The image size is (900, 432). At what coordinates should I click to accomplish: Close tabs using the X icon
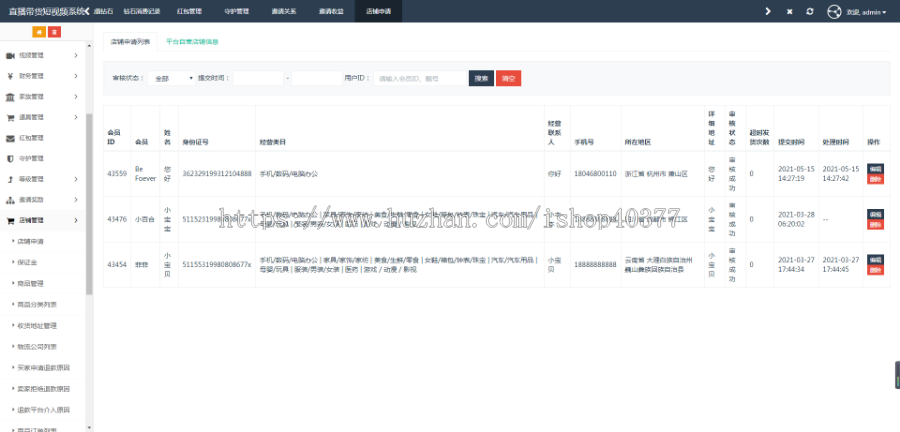[x=790, y=11]
